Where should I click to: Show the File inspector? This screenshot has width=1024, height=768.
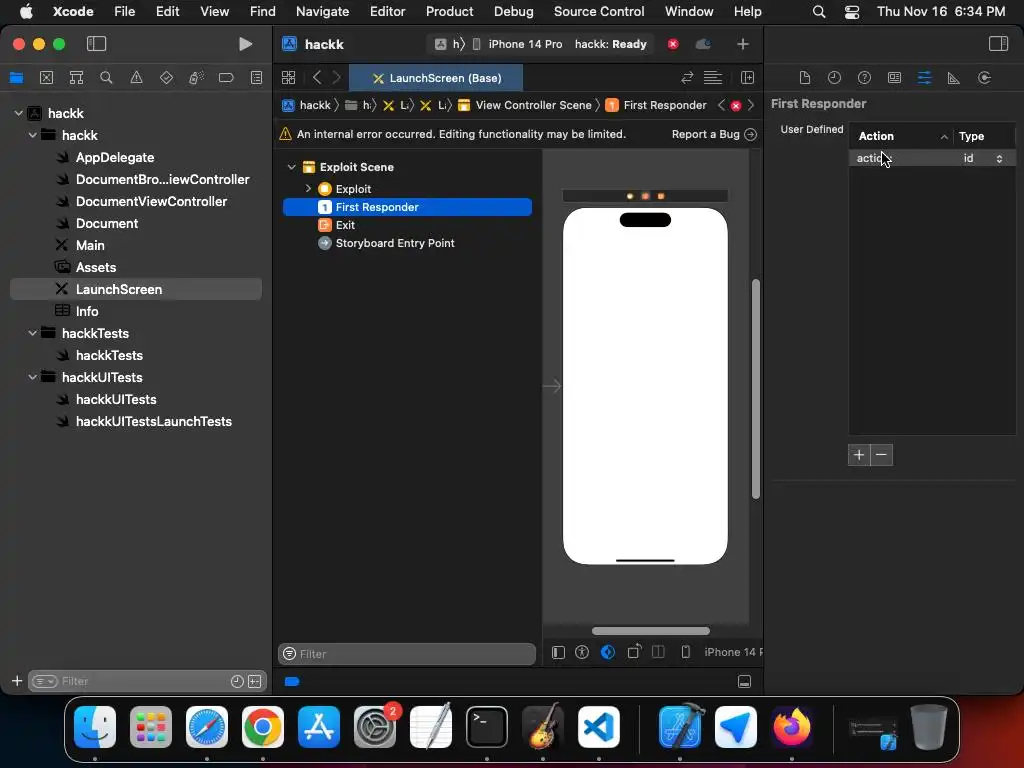click(x=805, y=78)
